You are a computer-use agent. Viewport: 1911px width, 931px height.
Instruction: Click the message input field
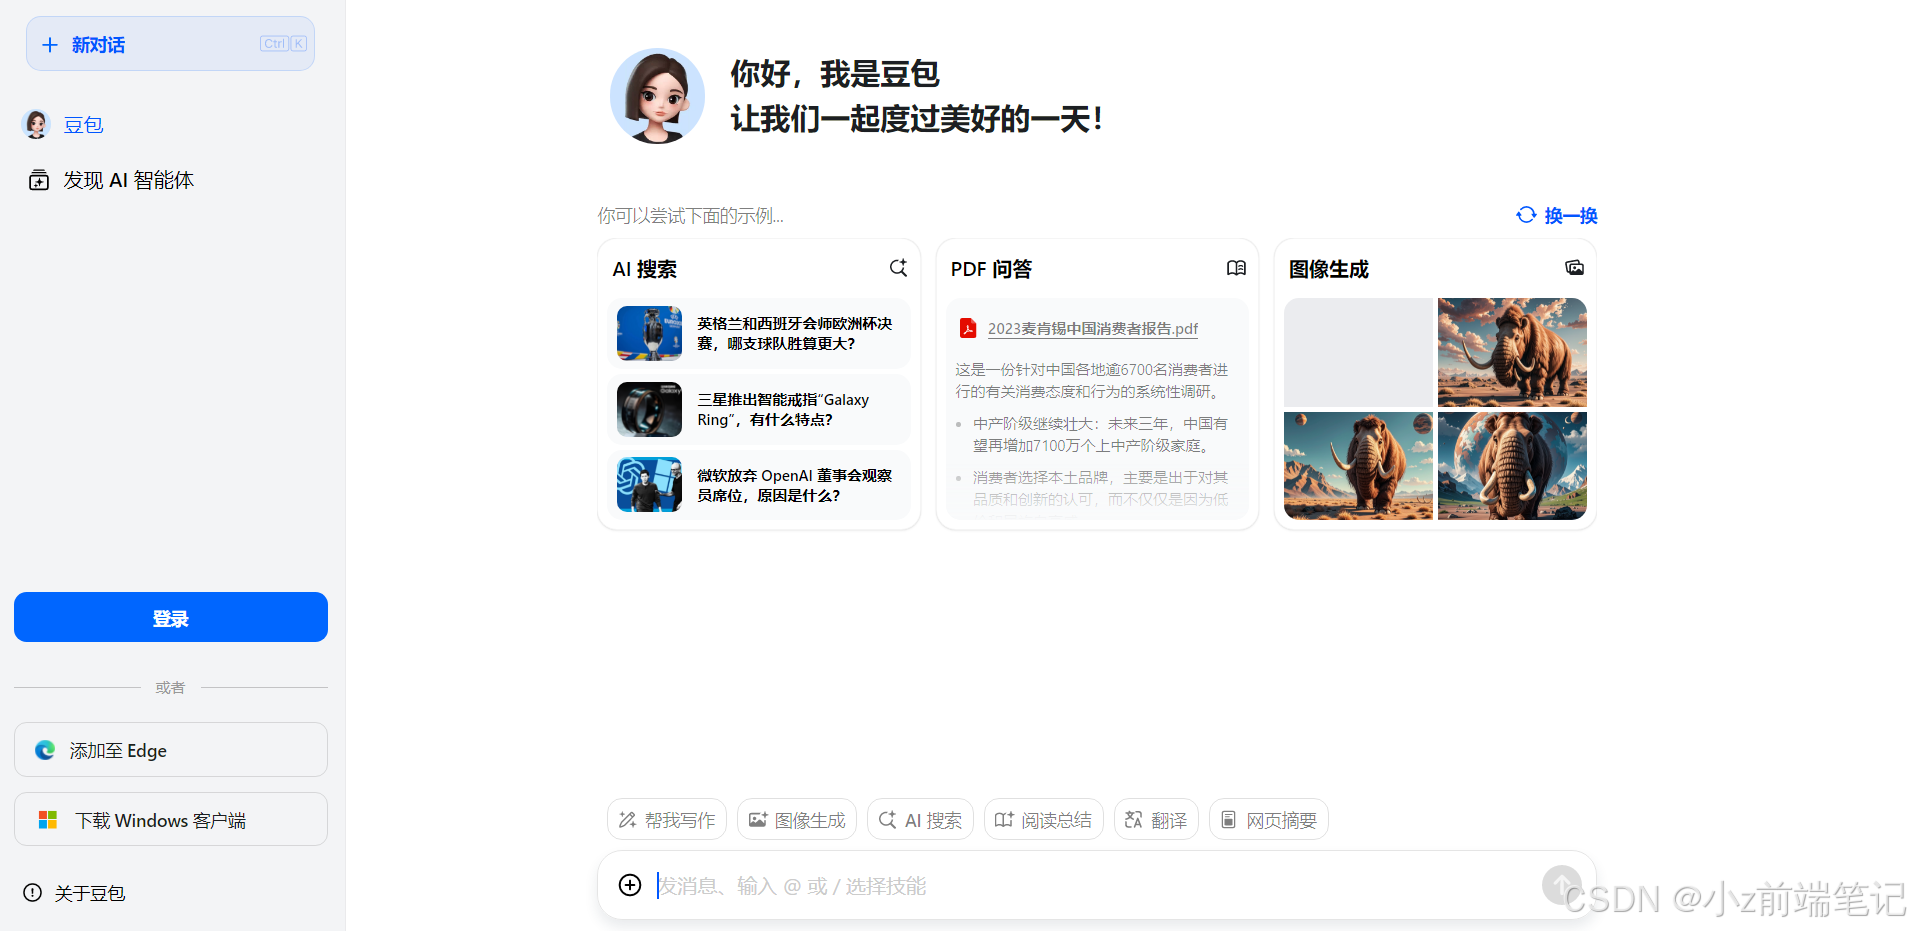click(1000, 885)
